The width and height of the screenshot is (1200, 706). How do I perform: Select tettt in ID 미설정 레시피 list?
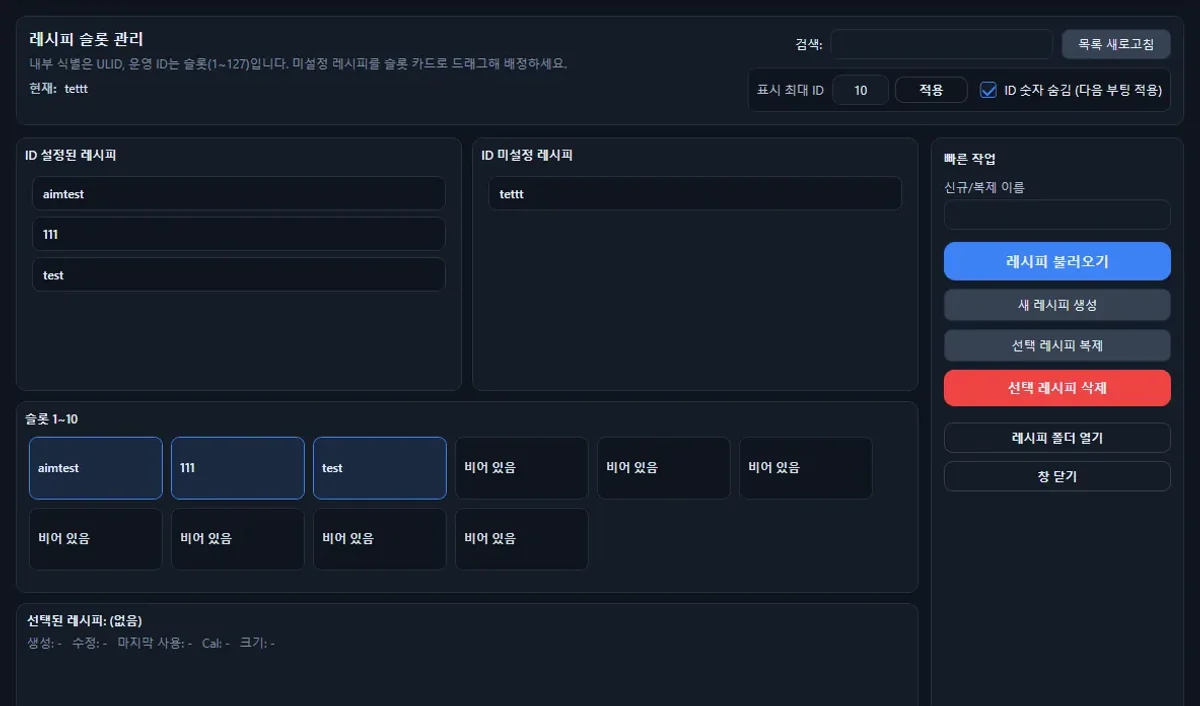point(695,194)
